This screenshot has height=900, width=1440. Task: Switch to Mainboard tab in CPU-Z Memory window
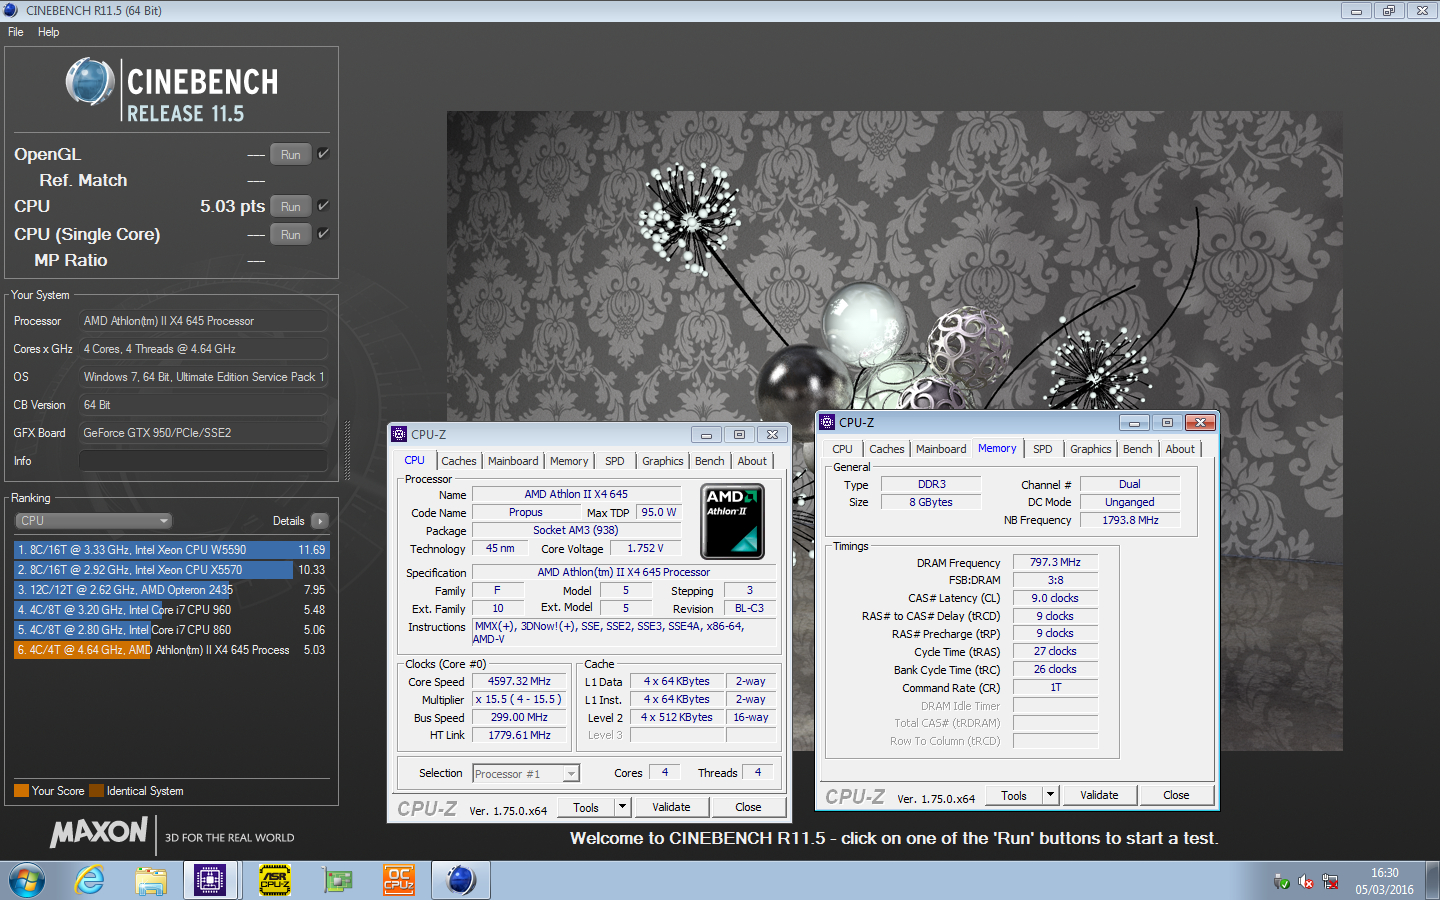point(941,449)
